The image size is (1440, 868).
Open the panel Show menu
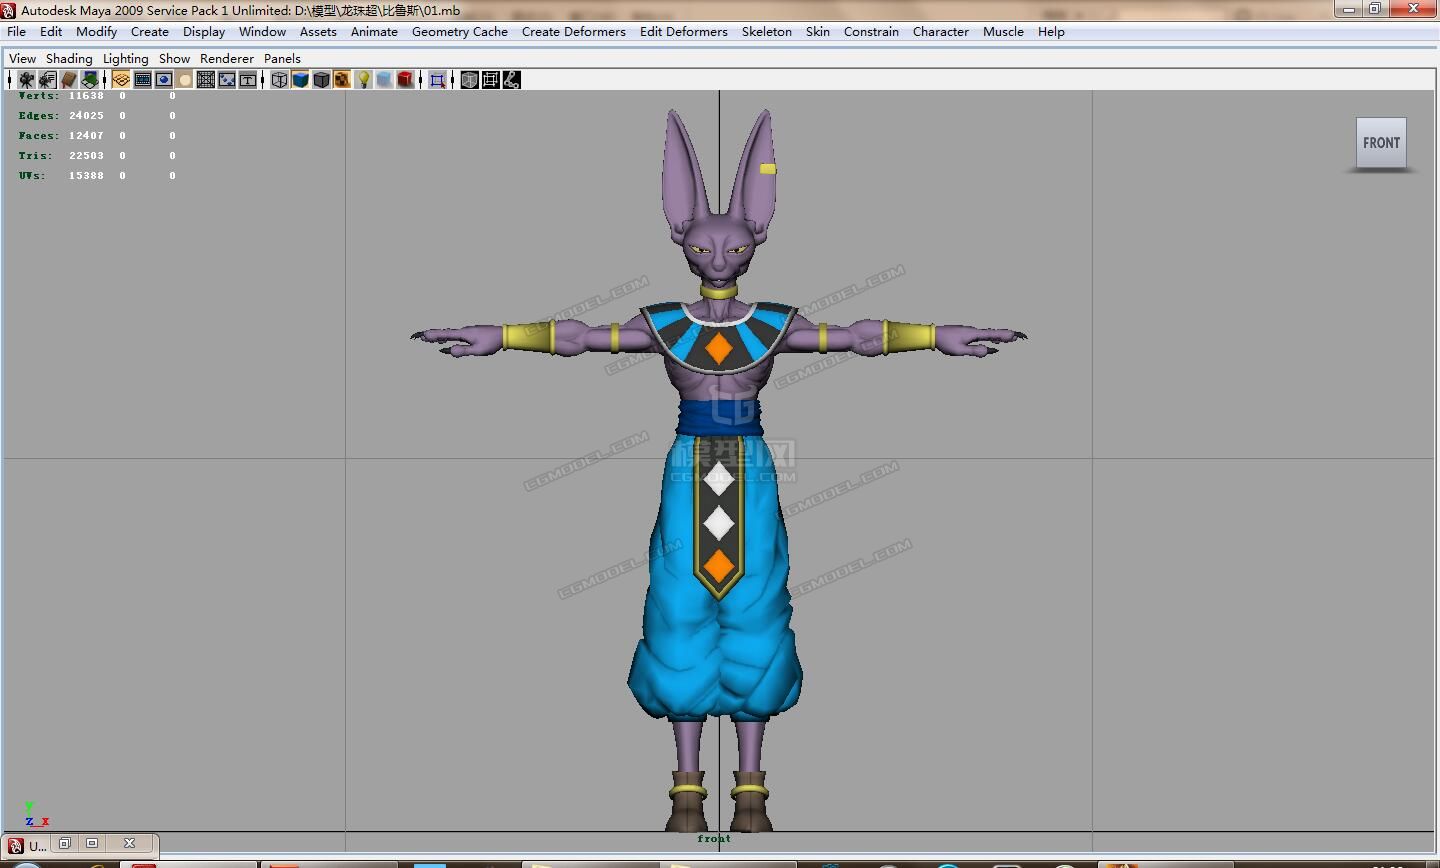174,59
